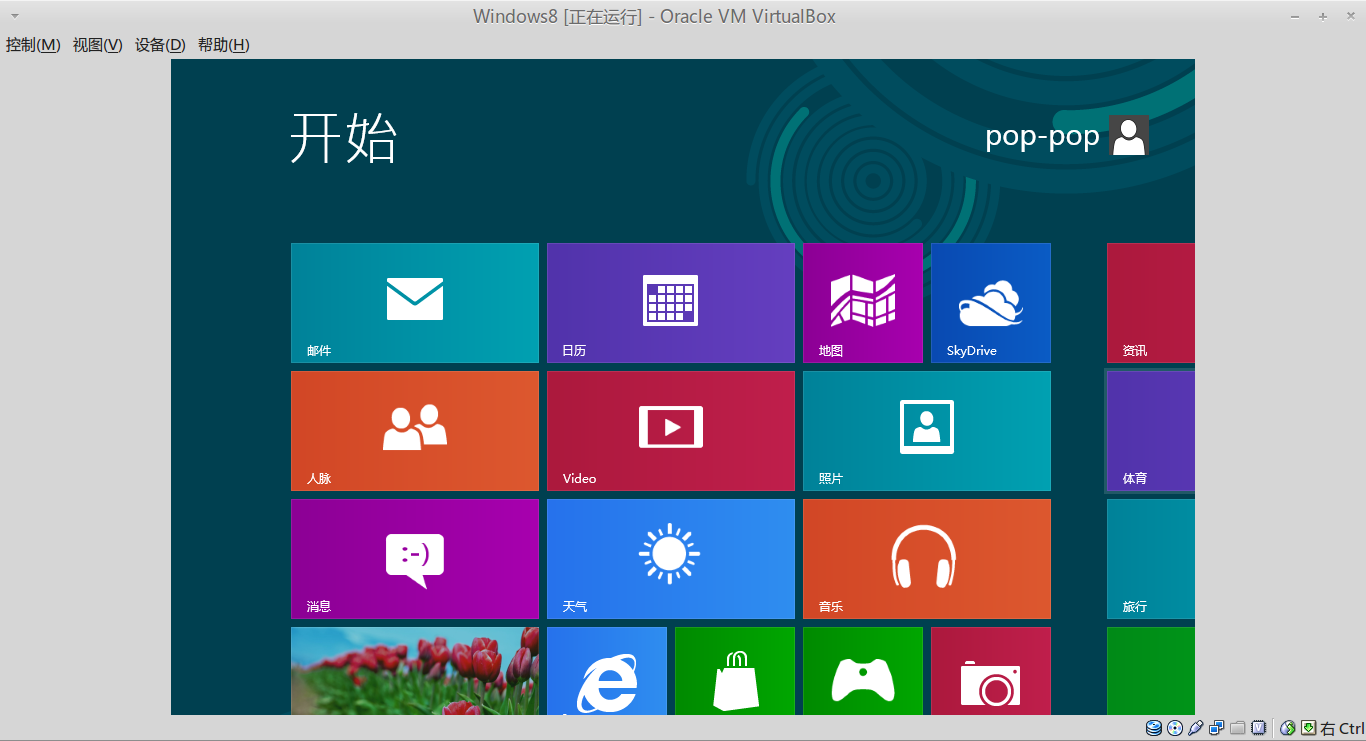
Task: Click the pop-pop user name
Action: (x=1042, y=136)
